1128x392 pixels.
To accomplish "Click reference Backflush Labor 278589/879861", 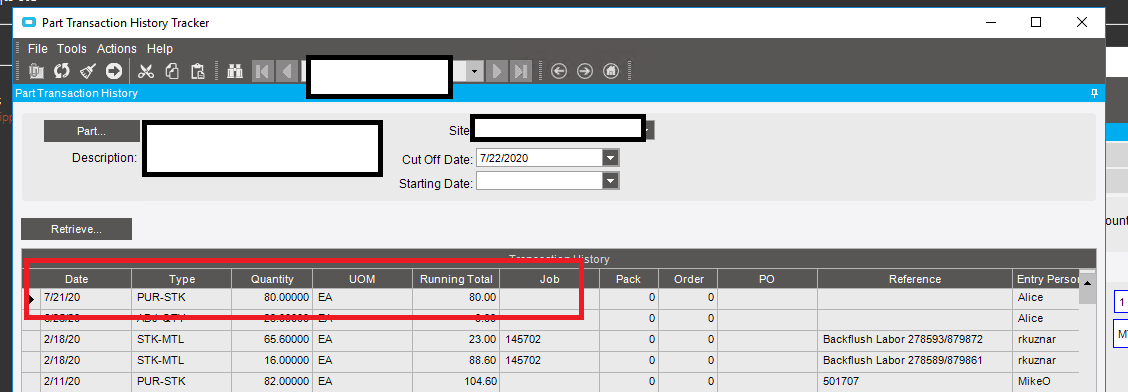I will pyautogui.click(x=914, y=360).
